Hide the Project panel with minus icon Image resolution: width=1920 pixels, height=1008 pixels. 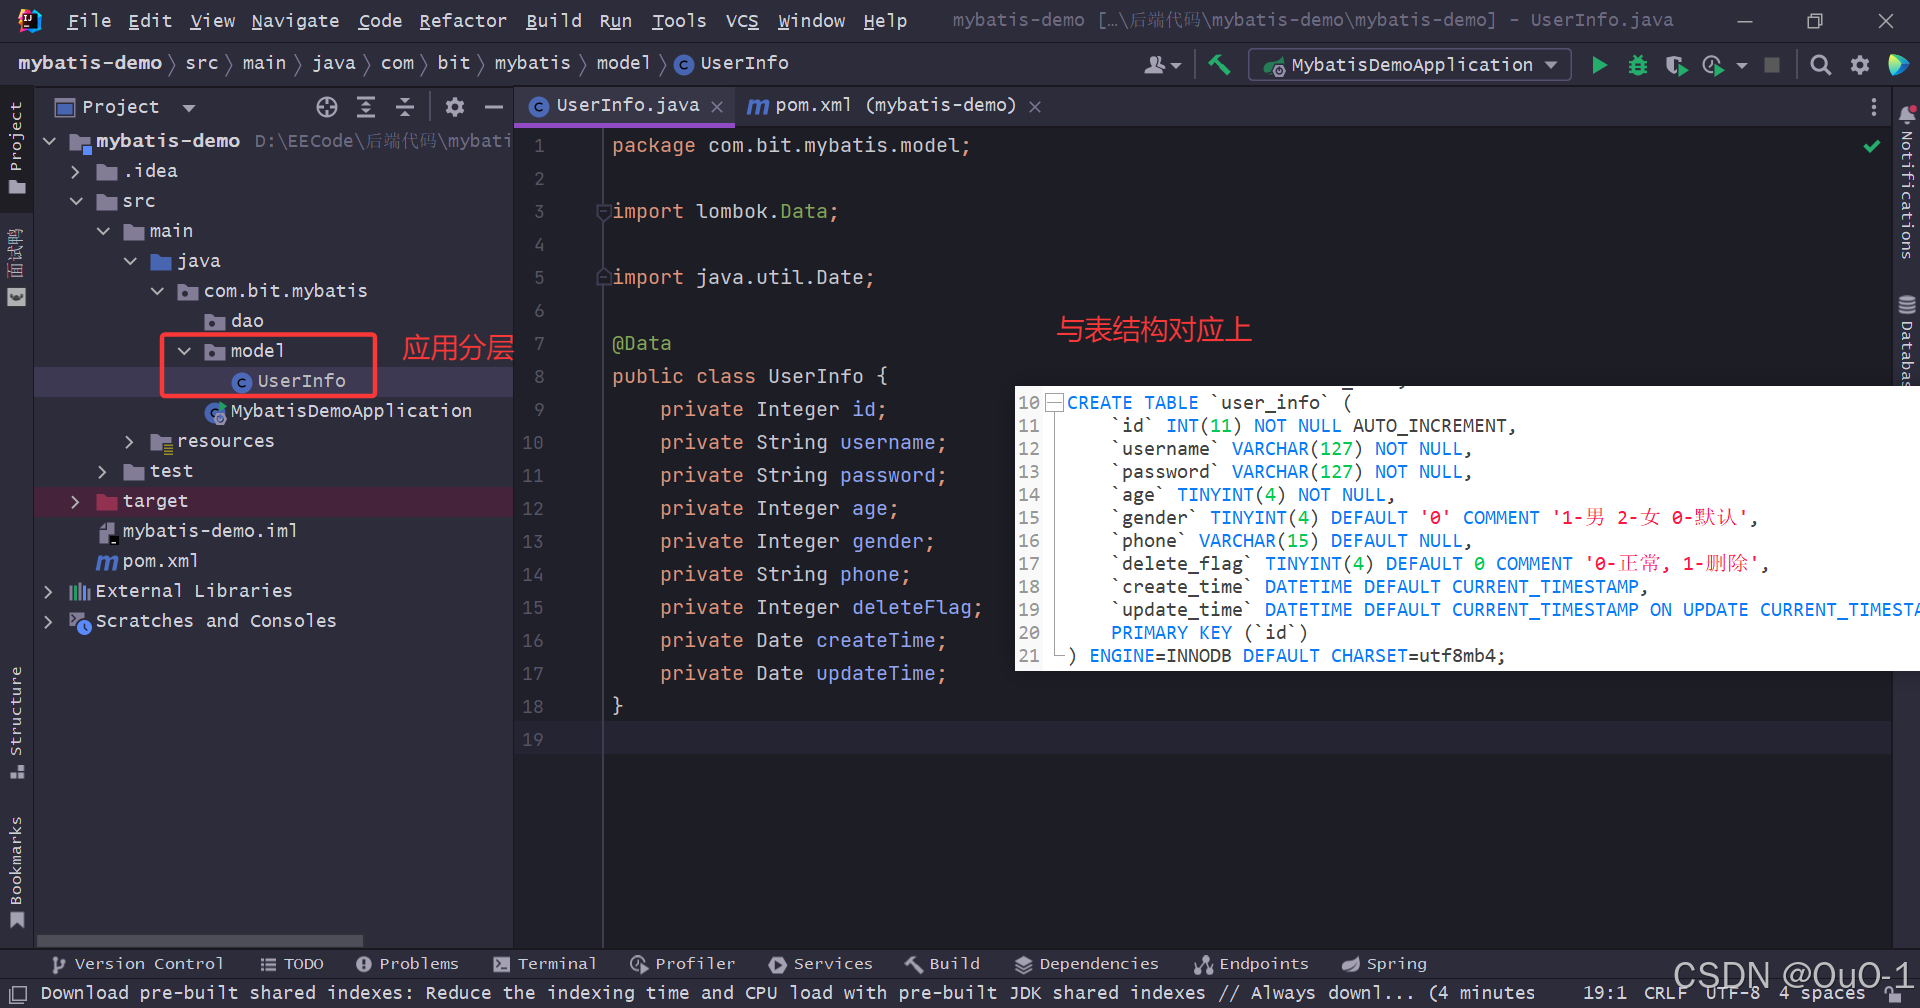click(x=494, y=107)
